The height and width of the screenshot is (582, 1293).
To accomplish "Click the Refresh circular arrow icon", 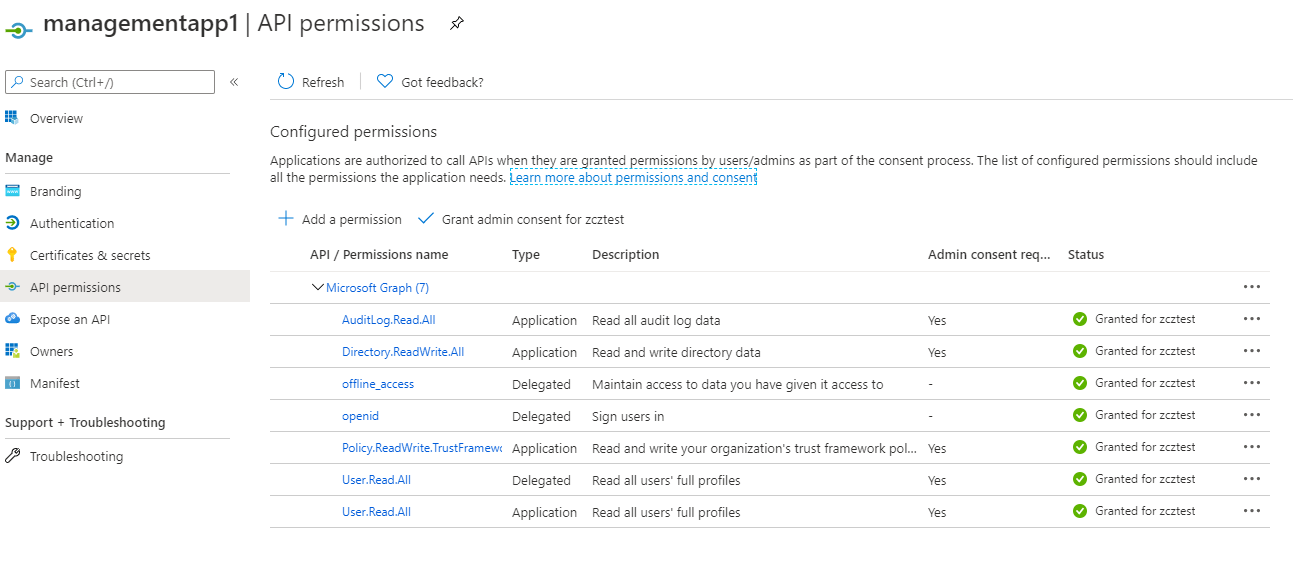I will (286, 82).
